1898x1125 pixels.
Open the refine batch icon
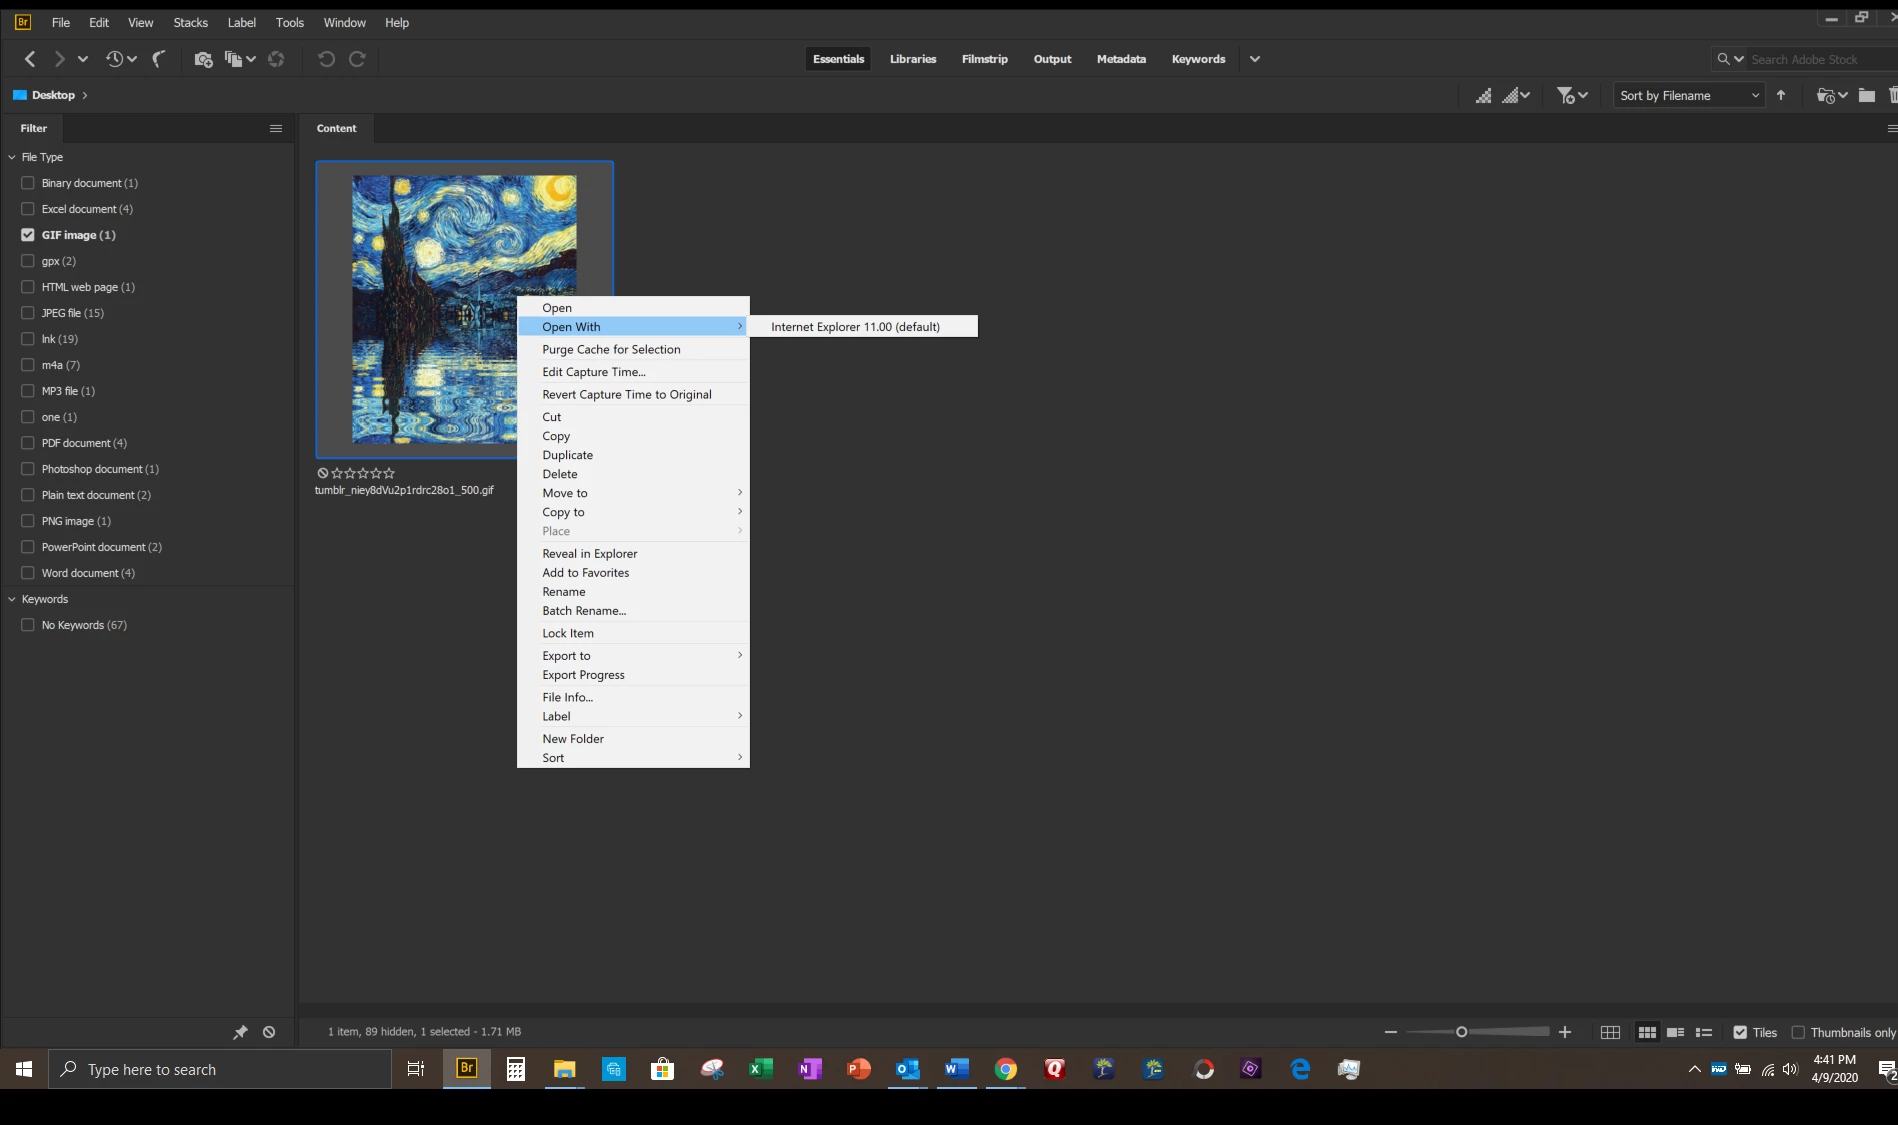[x=239, y=59]
